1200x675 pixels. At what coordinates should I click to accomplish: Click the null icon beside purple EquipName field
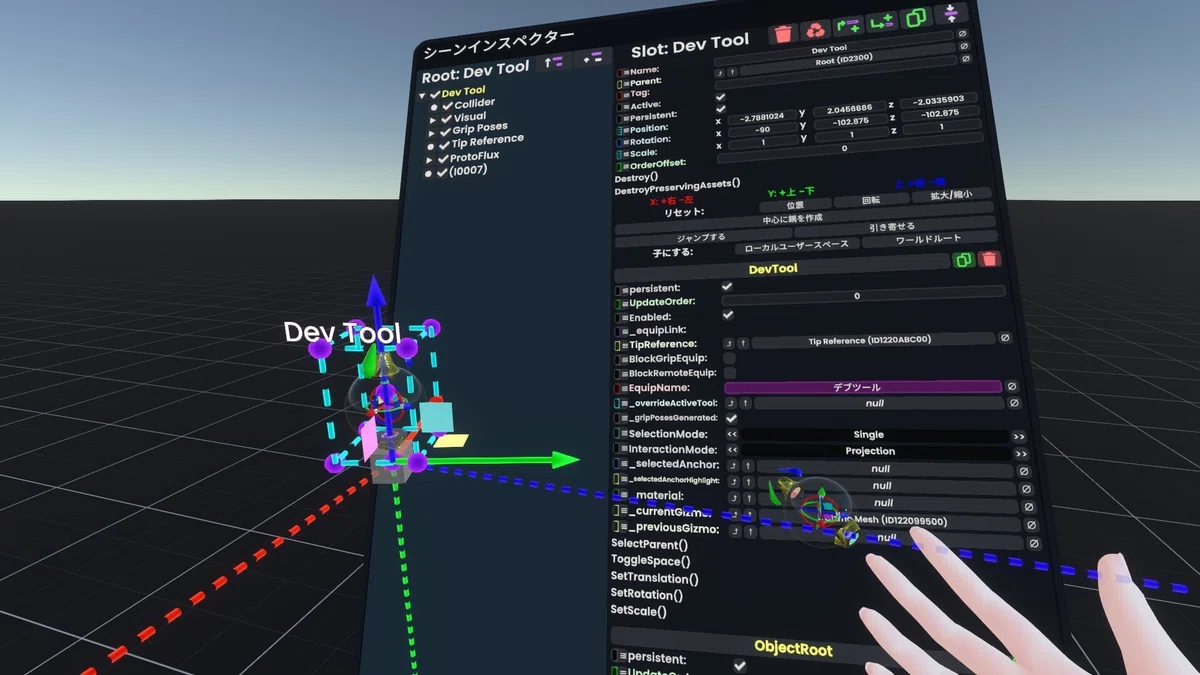1011,386
